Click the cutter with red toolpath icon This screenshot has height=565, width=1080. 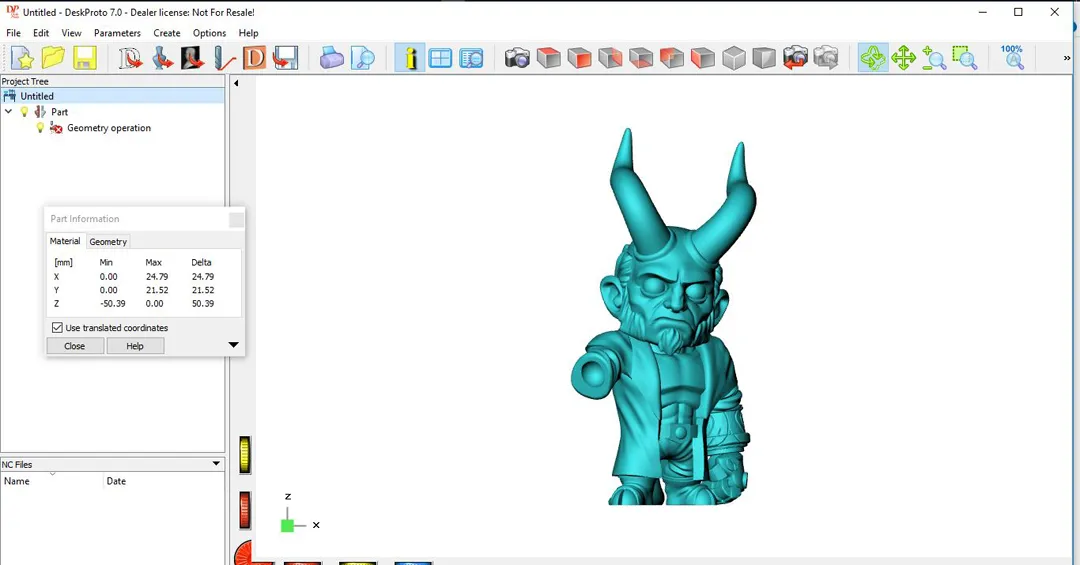pos(224,58)
